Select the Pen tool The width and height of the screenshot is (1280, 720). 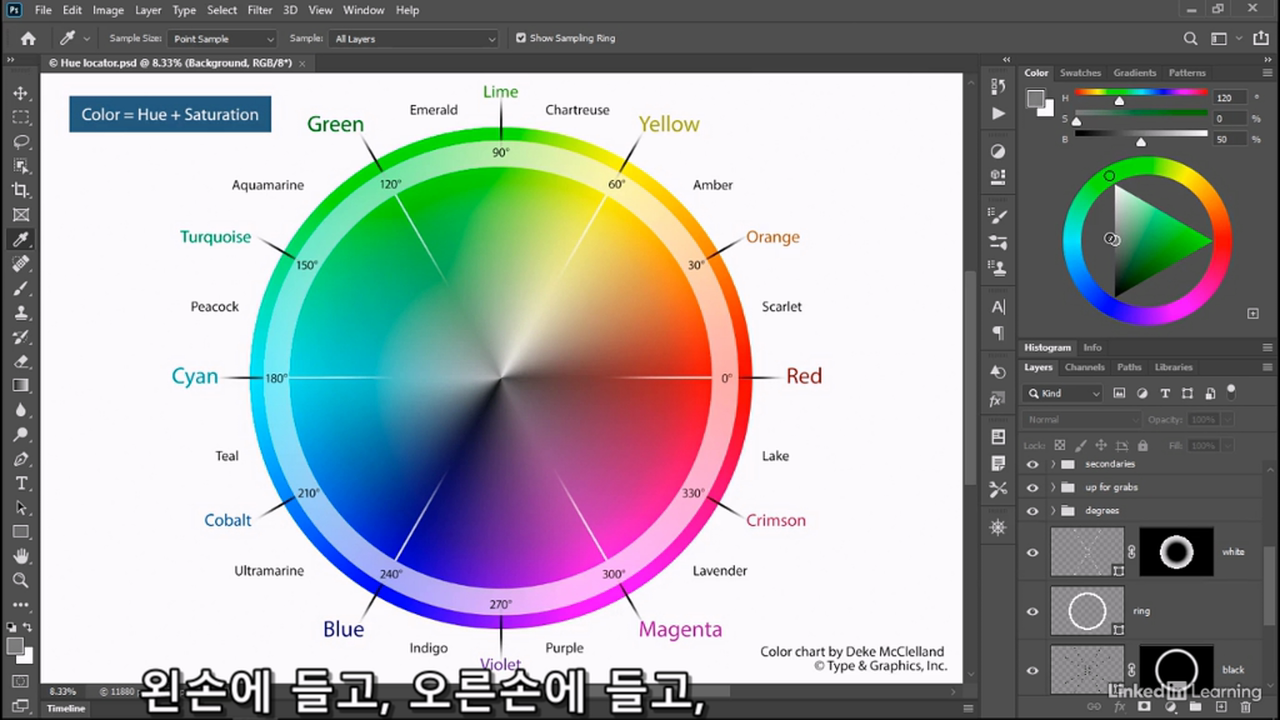[x=21, y=459]
